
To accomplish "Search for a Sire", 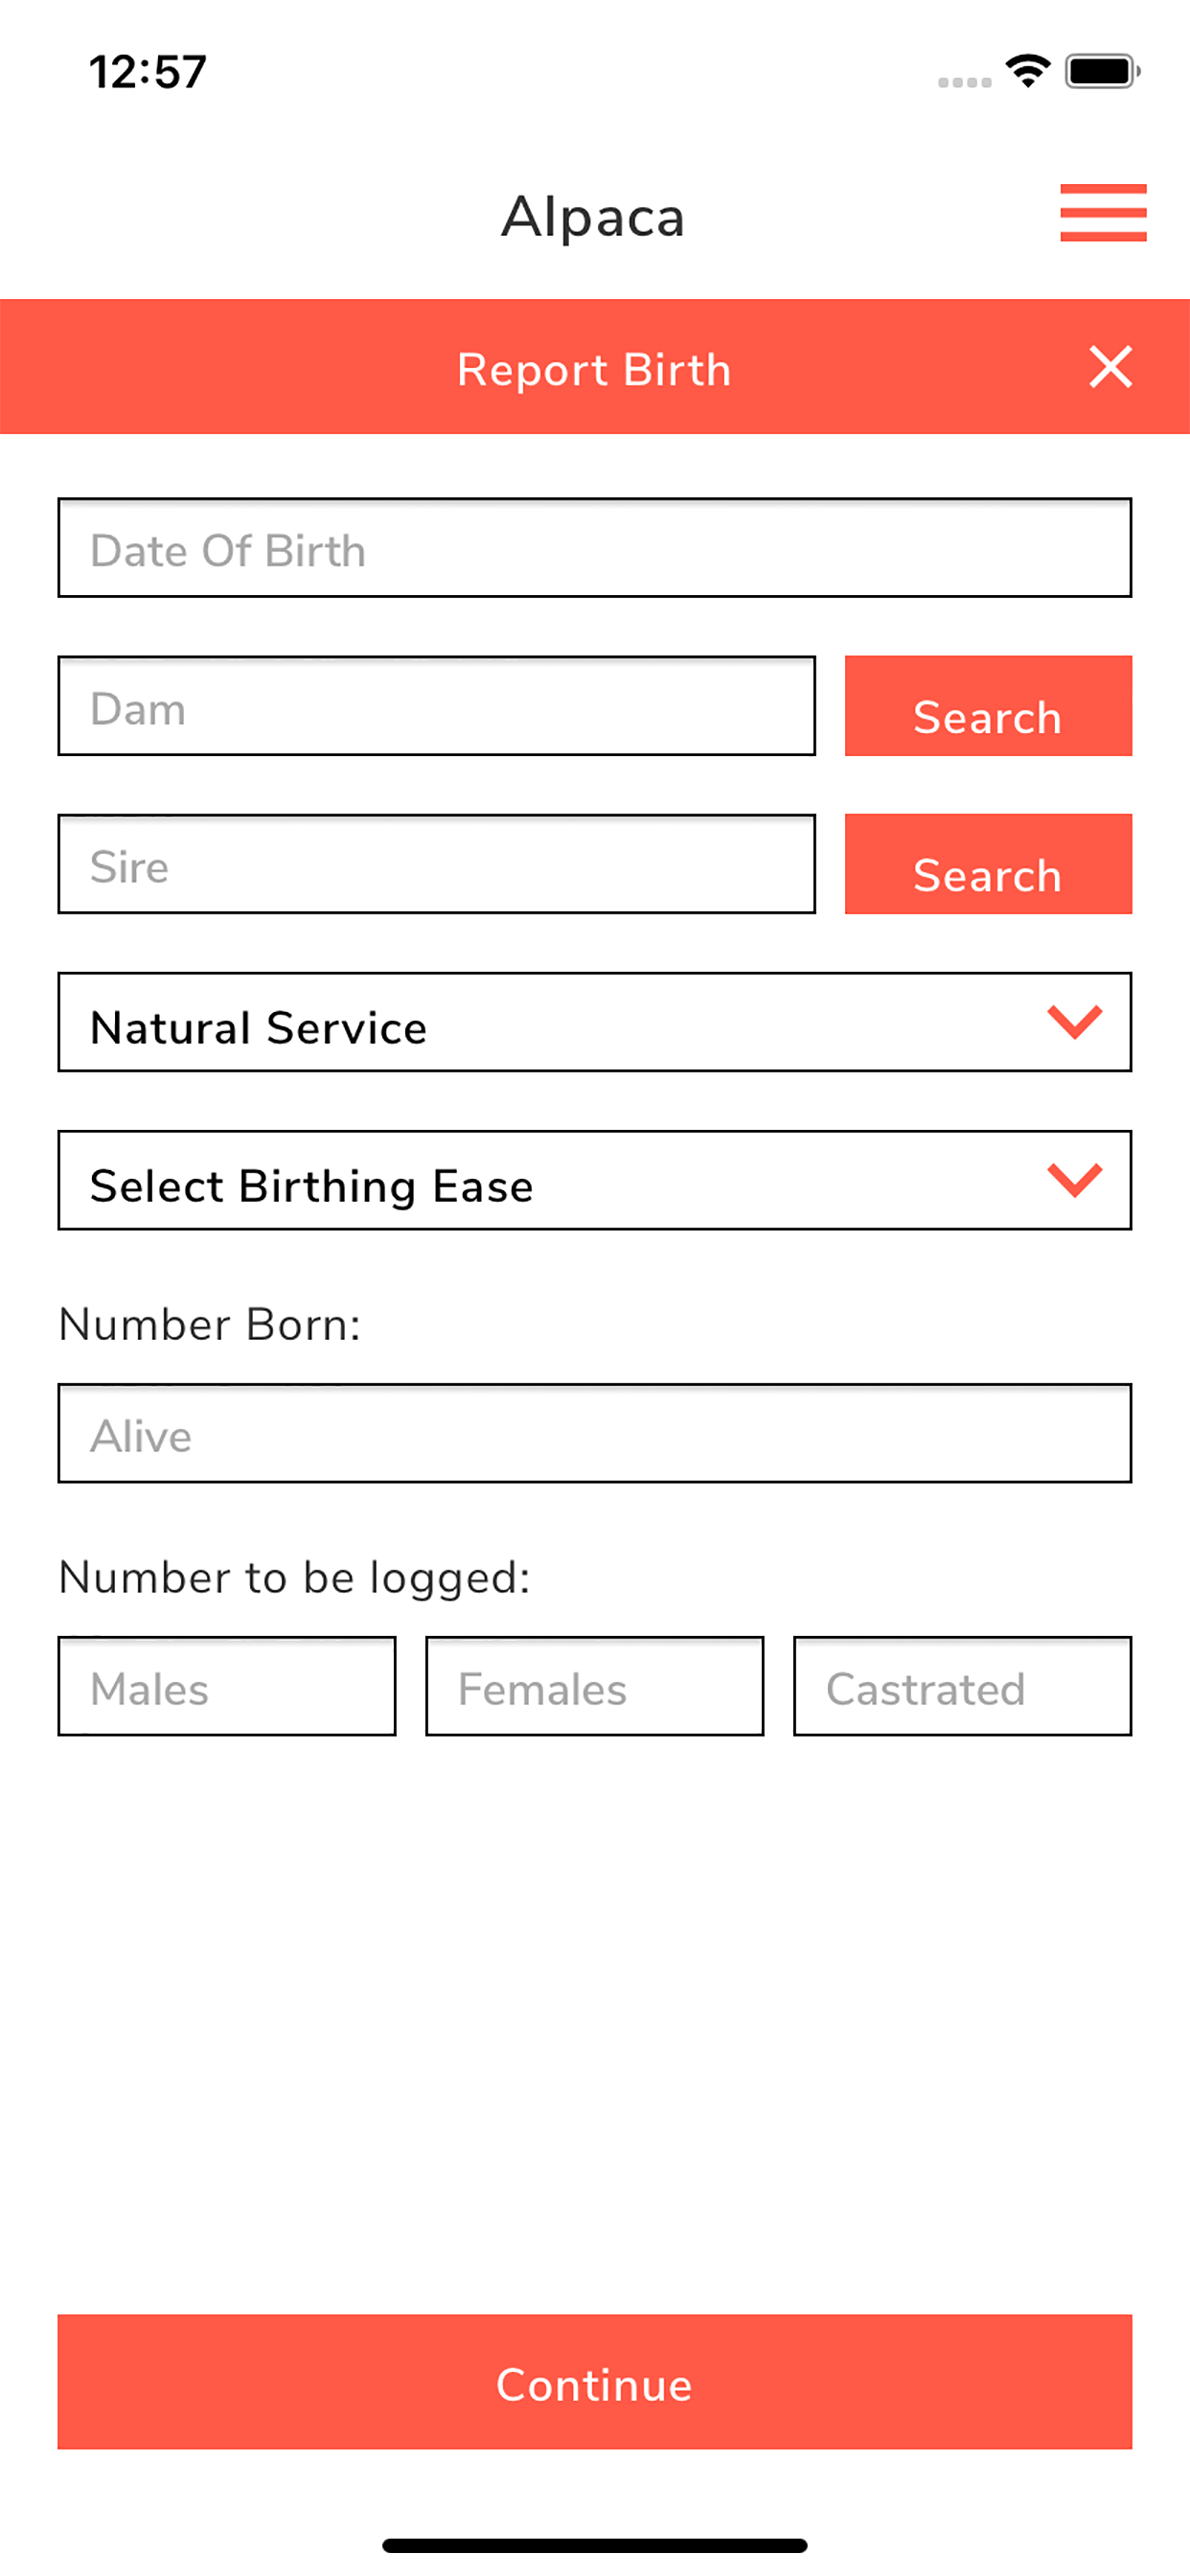I will [x=988, y=864].
